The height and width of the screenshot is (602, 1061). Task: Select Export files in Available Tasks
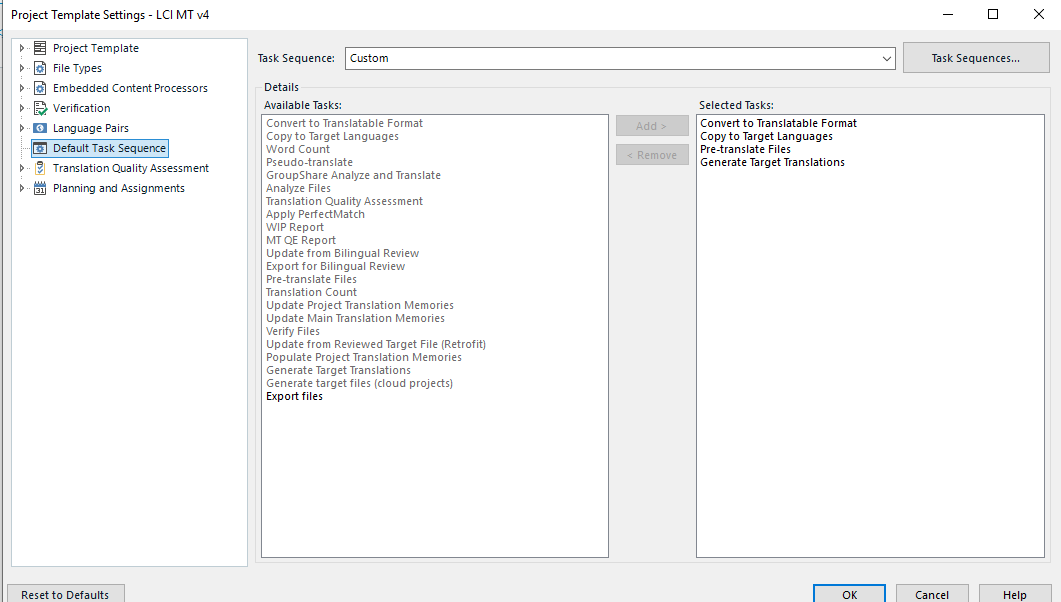[293, 396]
